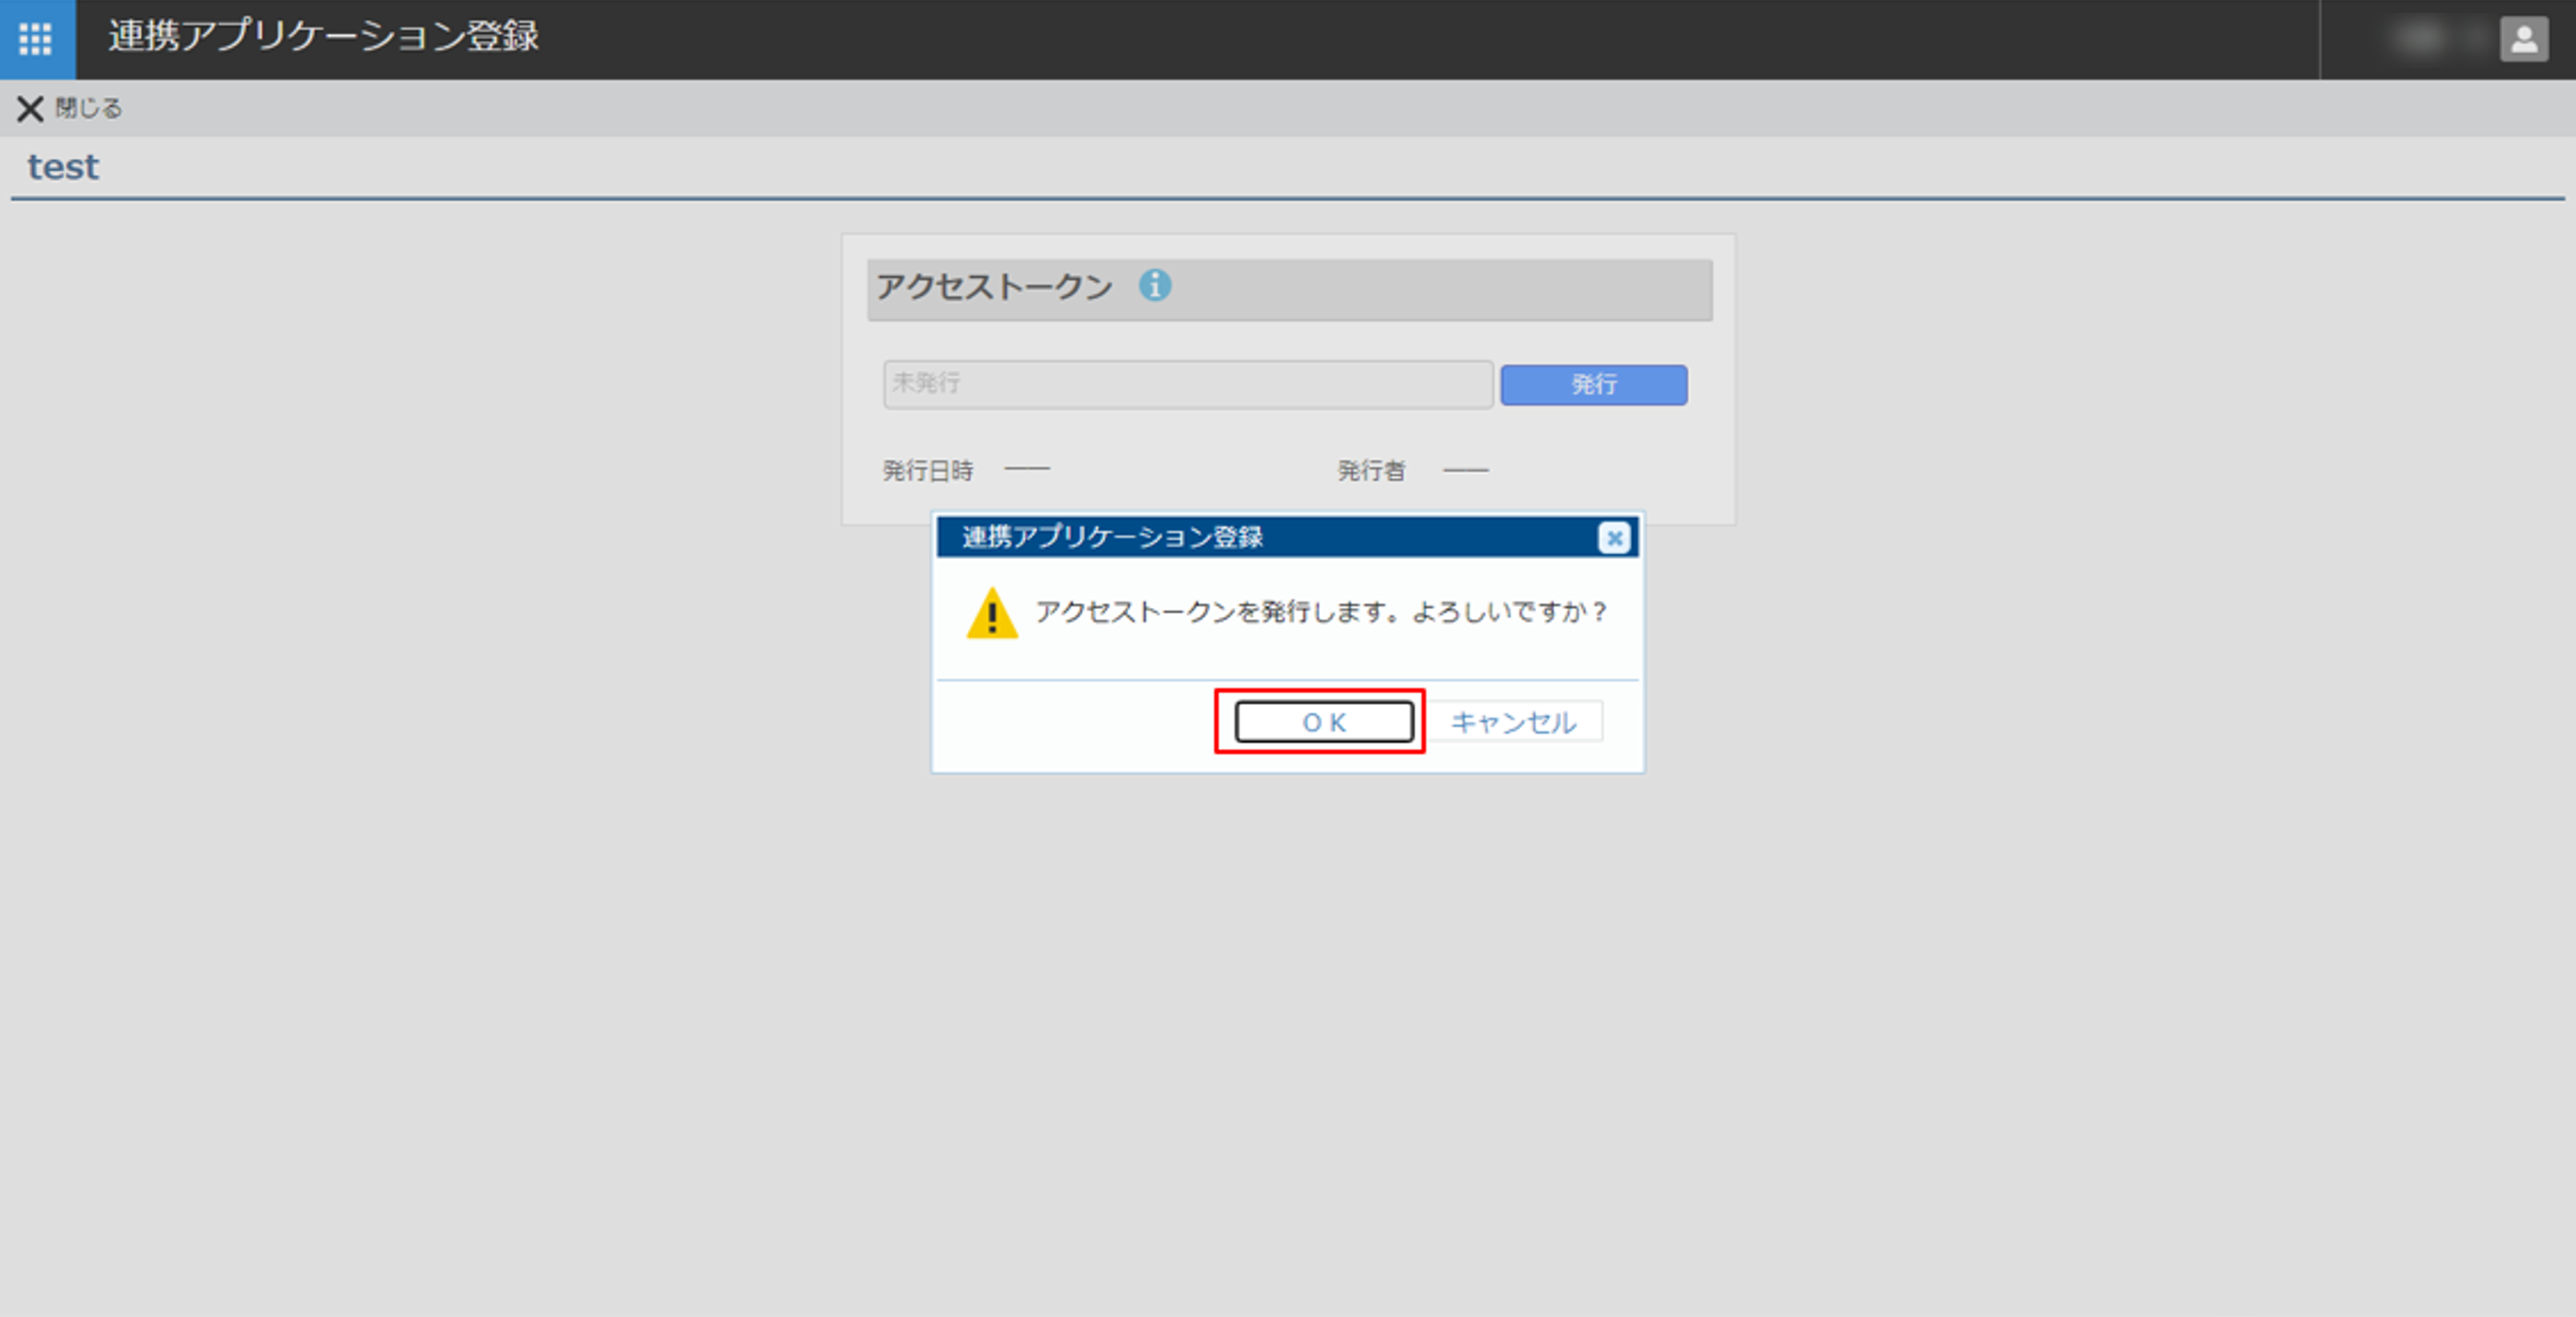Click the page header title 連携アプリケーション登録
This screenshot has height=1317, width=2576.
click(x=323, y=36)
